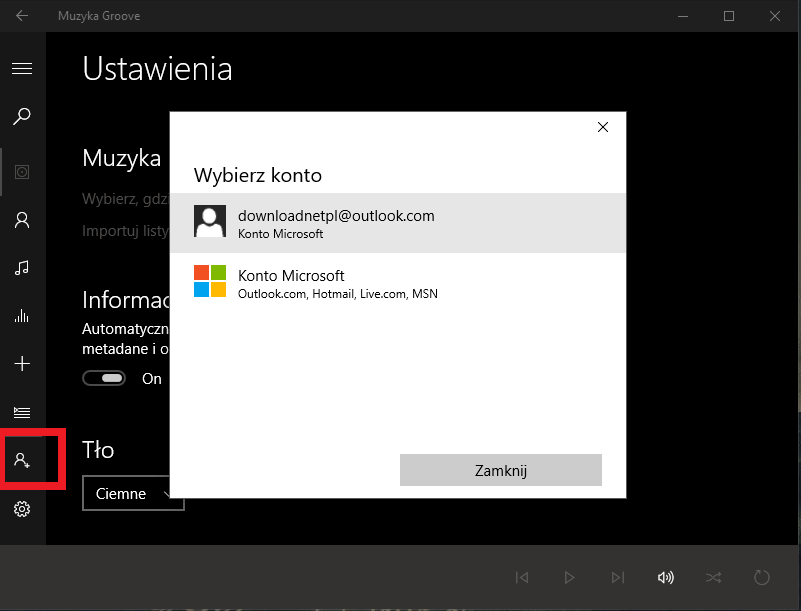Minimize the Muzyka Groove window
The image size is (801, 611).
(x=683, y=16)
